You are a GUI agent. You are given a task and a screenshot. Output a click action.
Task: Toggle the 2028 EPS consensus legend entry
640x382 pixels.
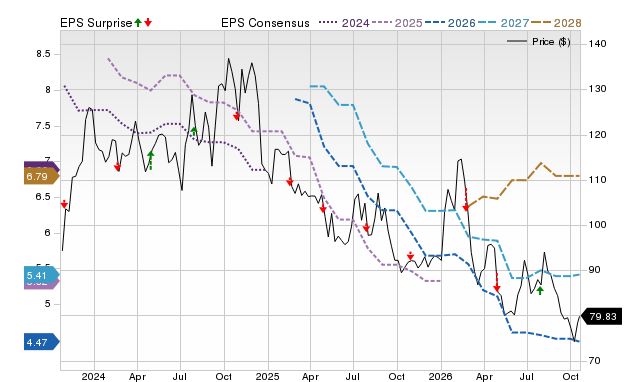[556, 23]
